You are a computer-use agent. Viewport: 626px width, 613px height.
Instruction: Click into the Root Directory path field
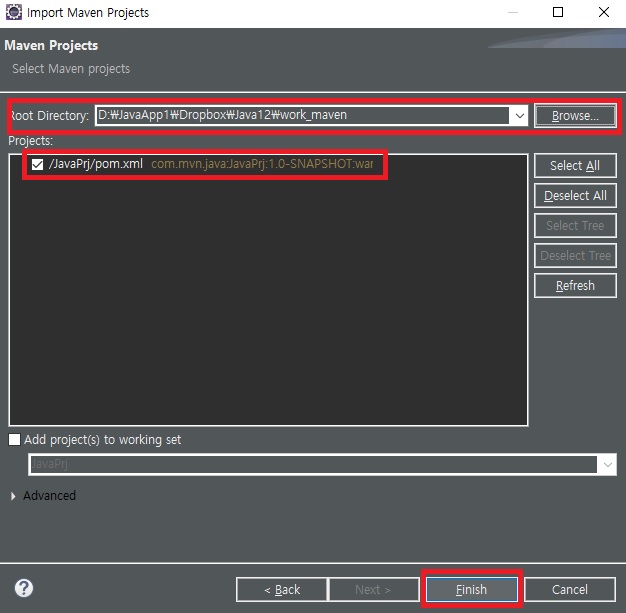tap(303, 115)
